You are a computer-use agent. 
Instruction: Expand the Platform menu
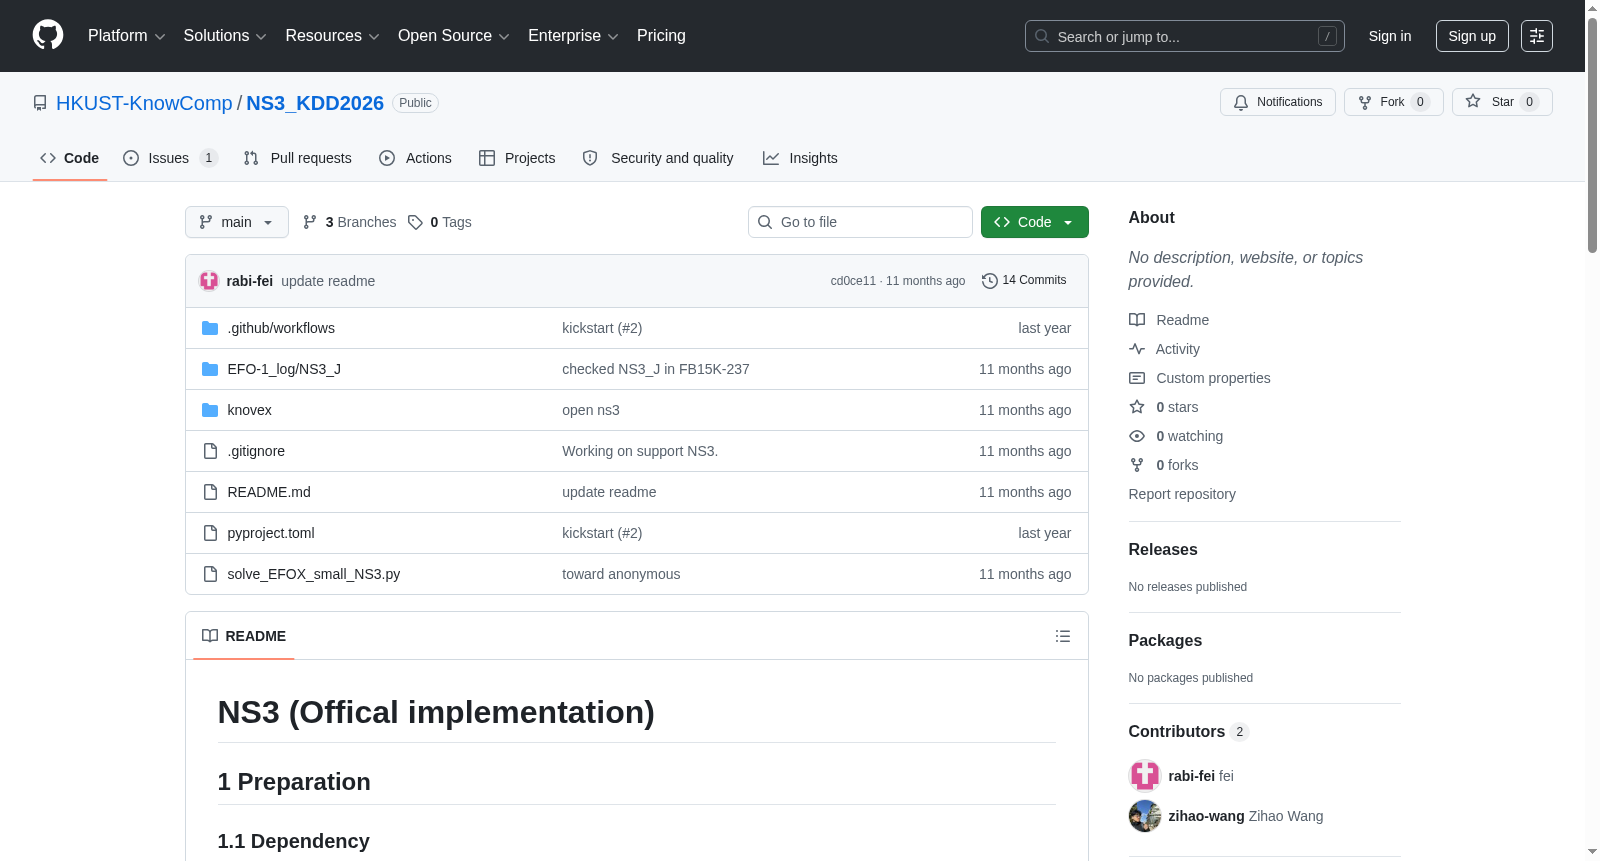[x=127, y=36]
